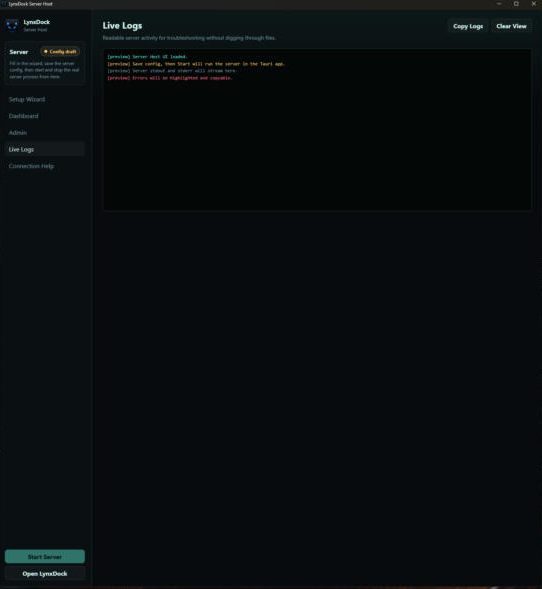The height and width of the screenshot is (589, 542).
Task: Click the 'Server Host UI loaded' log line
Action: (147, 57)
